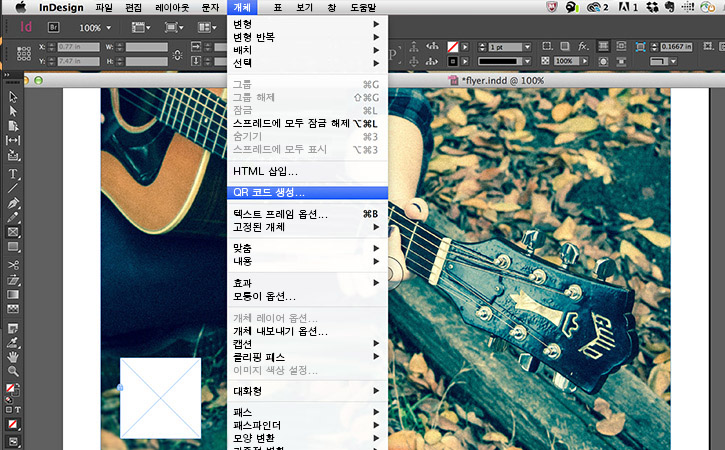The width and height of the screenshot is (725, 450).
Task: Open the Apple menu
Action: pos(21,7)
